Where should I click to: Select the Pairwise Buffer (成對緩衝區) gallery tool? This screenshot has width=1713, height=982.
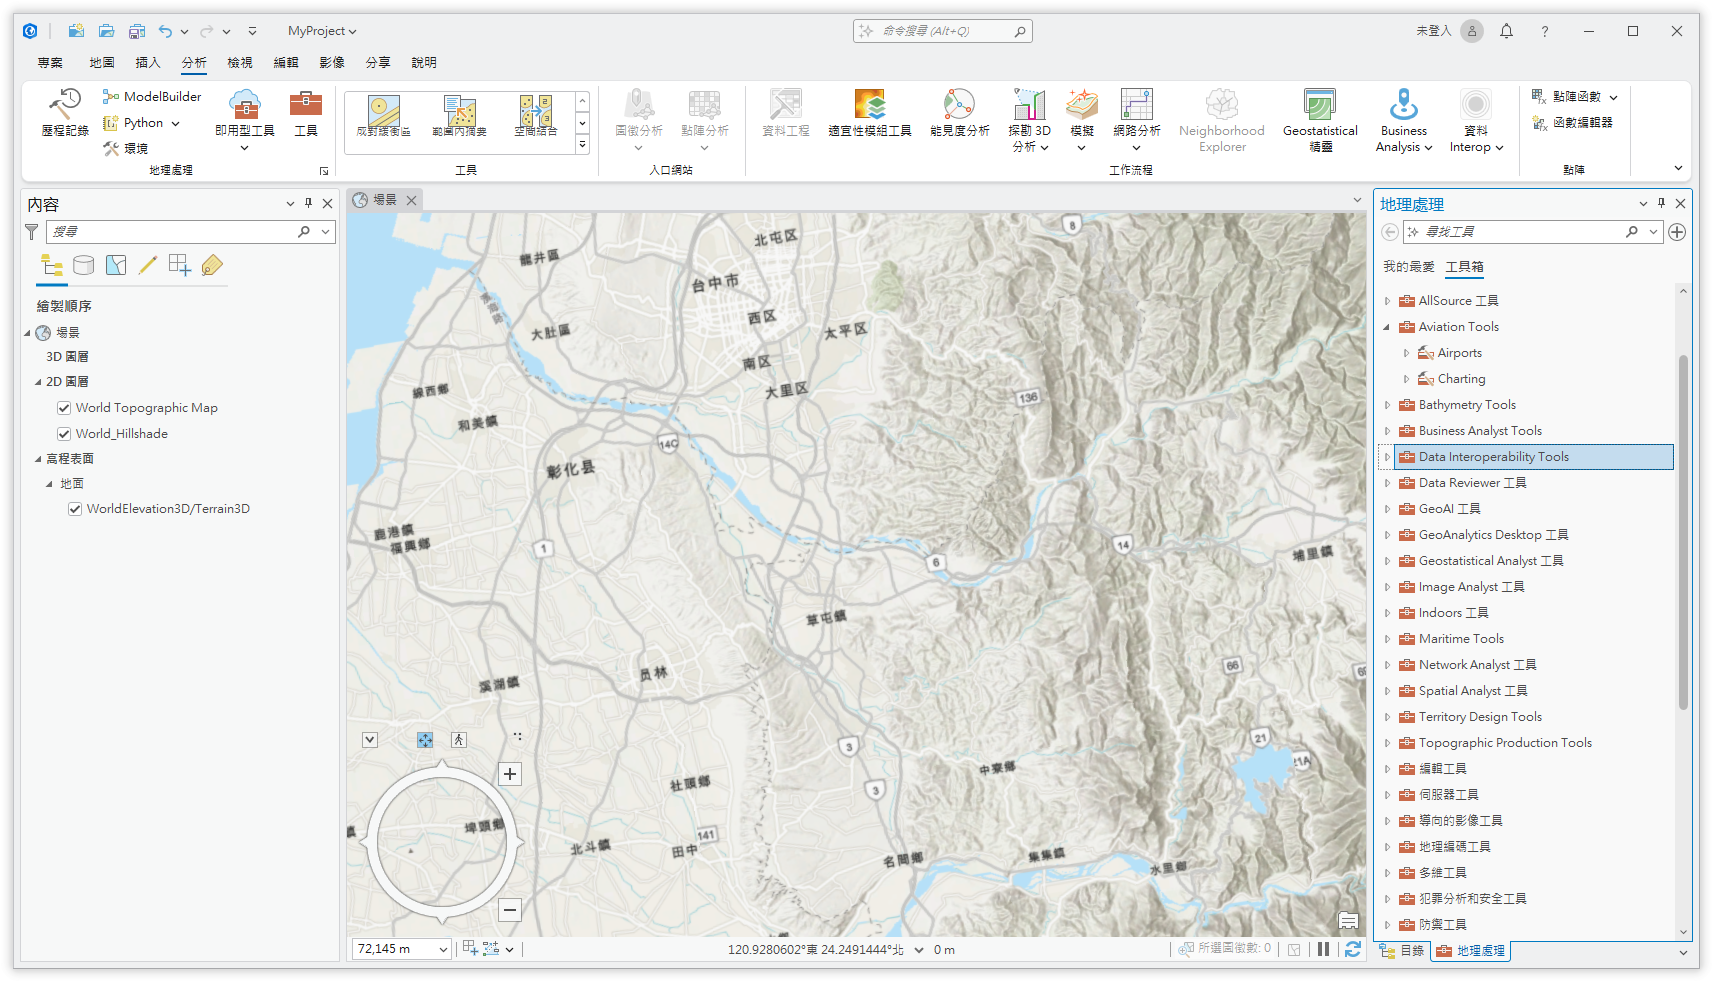pyautogui.click(x=384, y=116)
